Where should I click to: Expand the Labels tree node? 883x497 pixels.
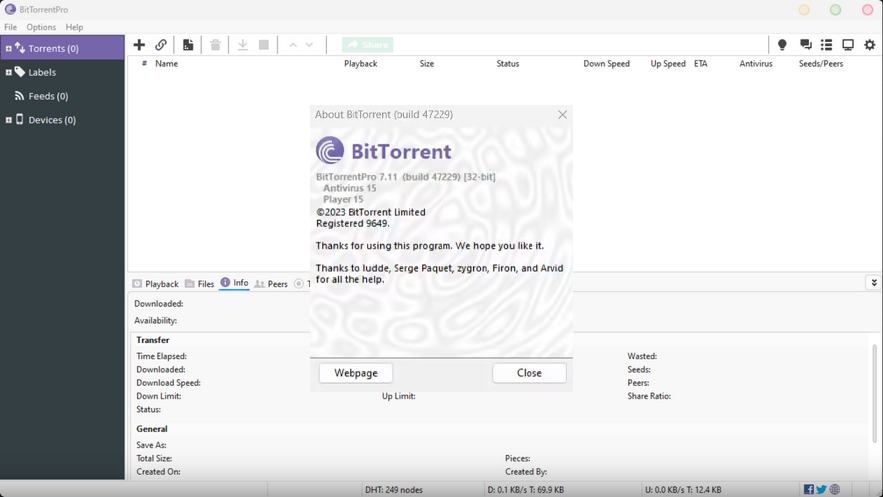(8, 72)
